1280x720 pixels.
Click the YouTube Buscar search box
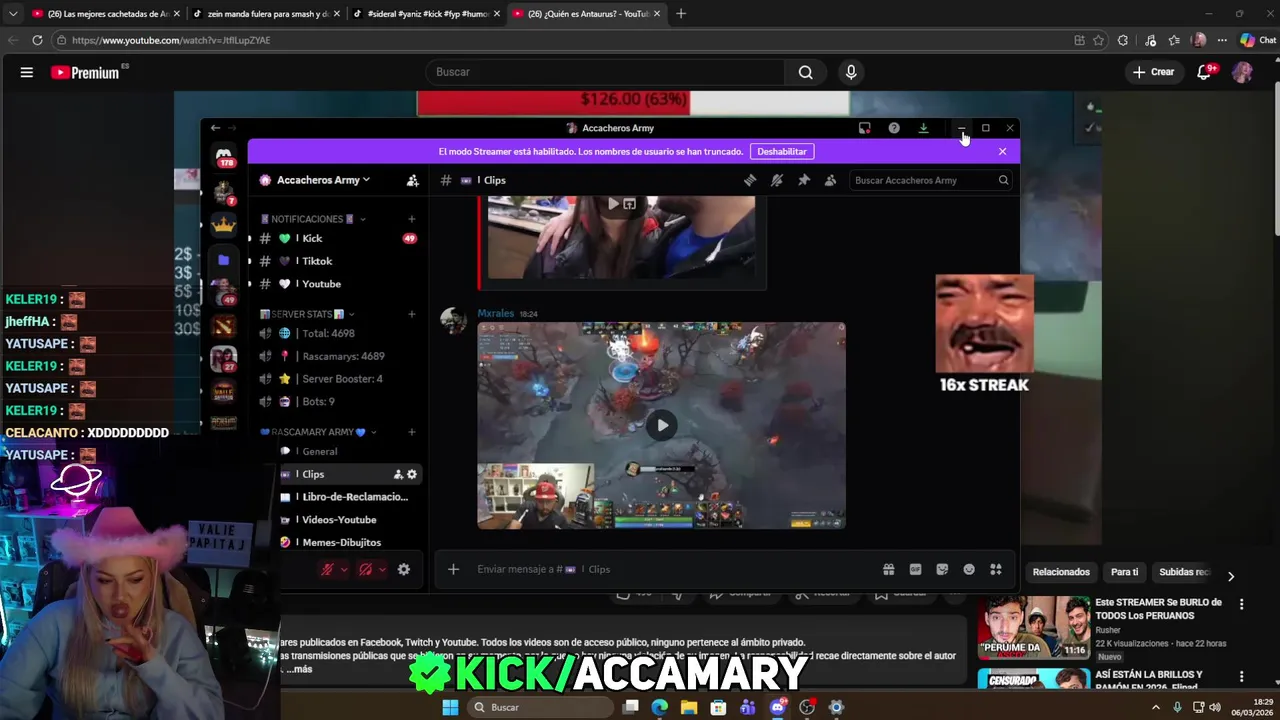[x=605, y=72]
